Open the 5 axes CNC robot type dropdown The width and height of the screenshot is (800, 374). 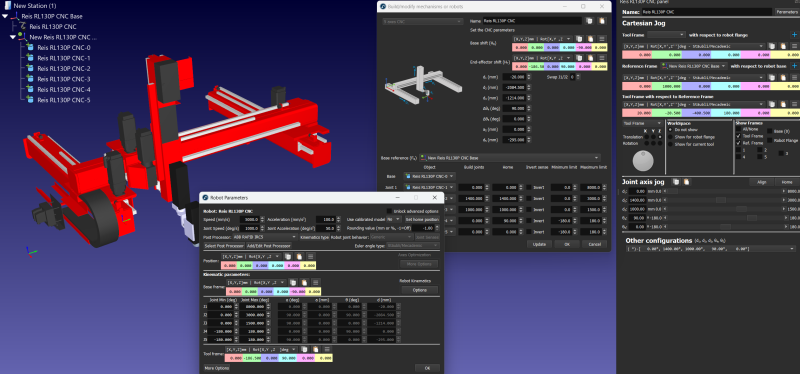[x=422, y=21]
